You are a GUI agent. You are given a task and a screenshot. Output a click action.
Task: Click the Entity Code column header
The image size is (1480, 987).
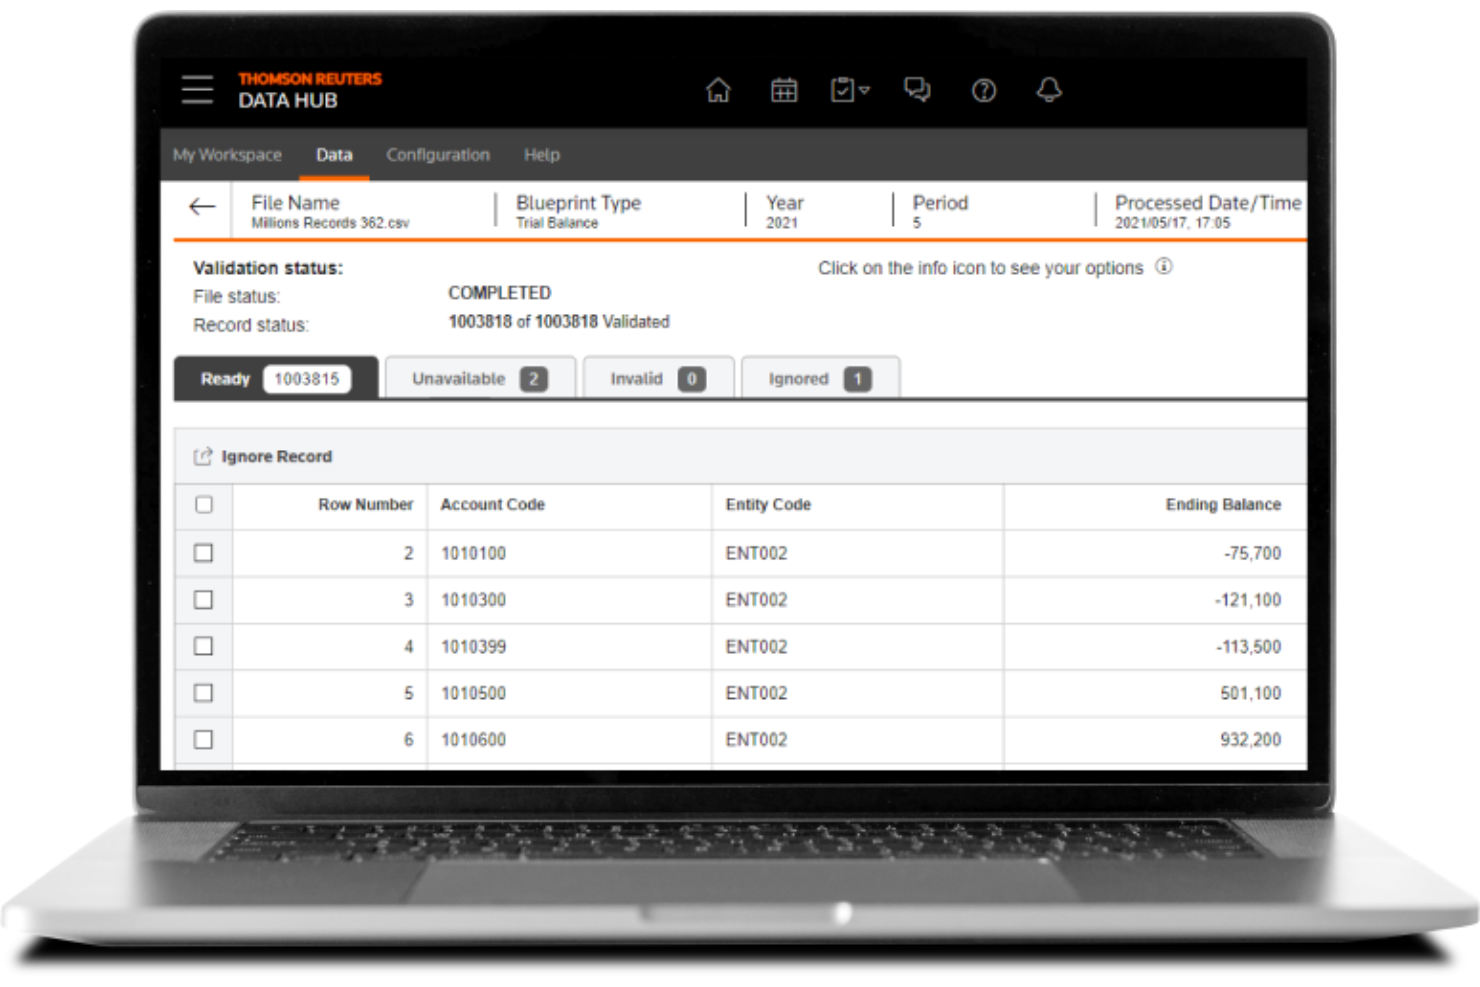point(768,505)
